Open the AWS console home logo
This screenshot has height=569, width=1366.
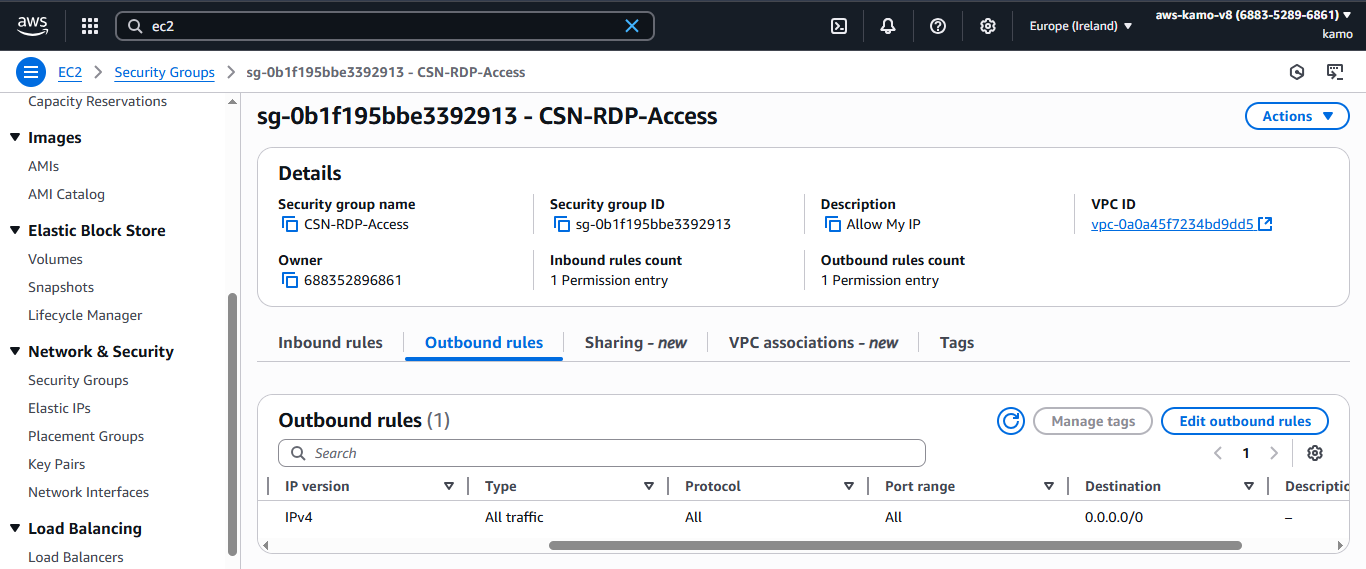pos(32,25)
